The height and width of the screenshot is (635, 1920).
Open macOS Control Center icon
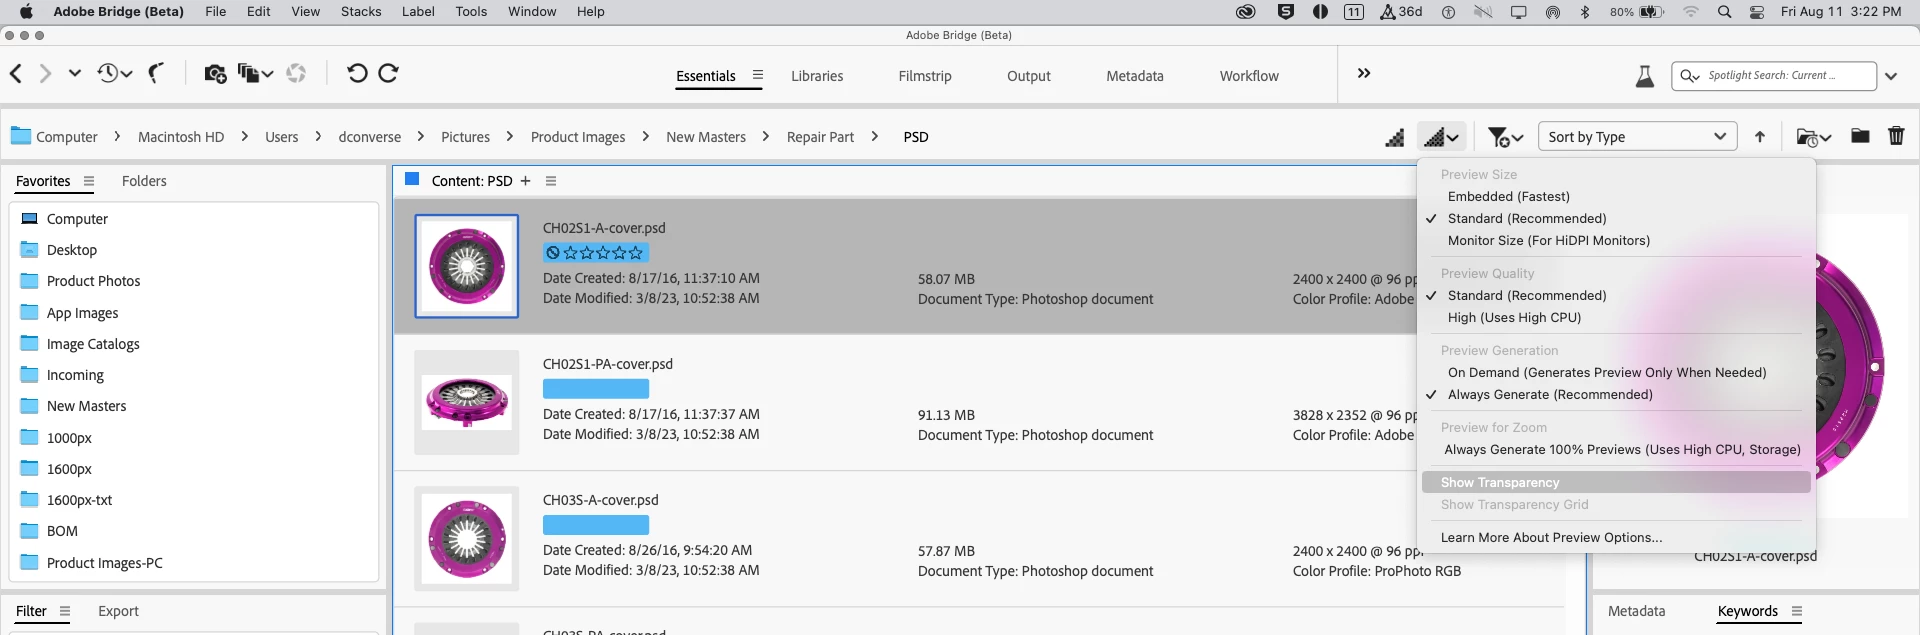click(1757, 12)
